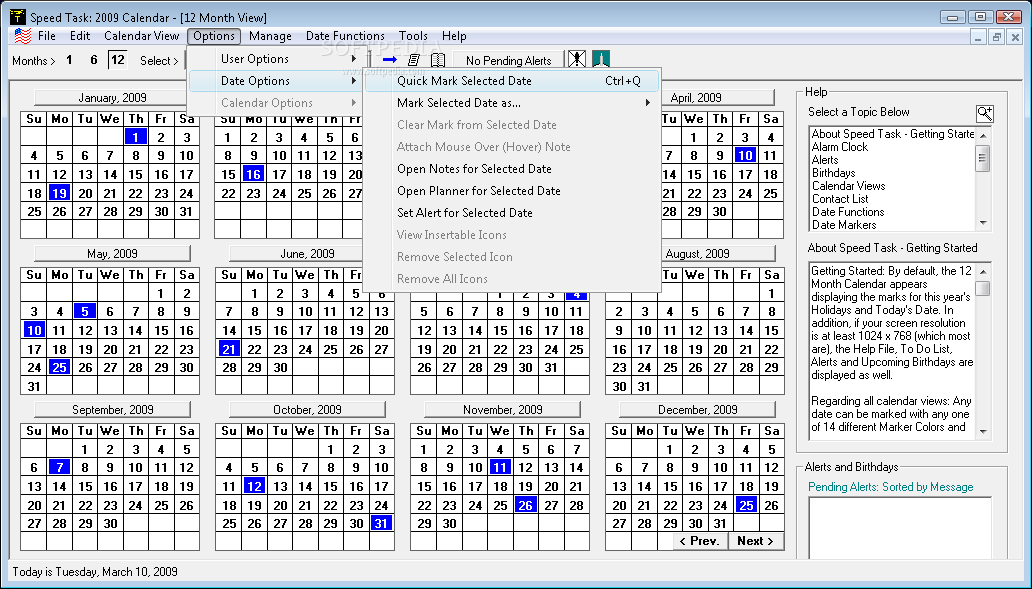Click the Pending Alerts list box
Viewport: 1032px width, 589px height.
pyautogui.click(x=900, y=528)
